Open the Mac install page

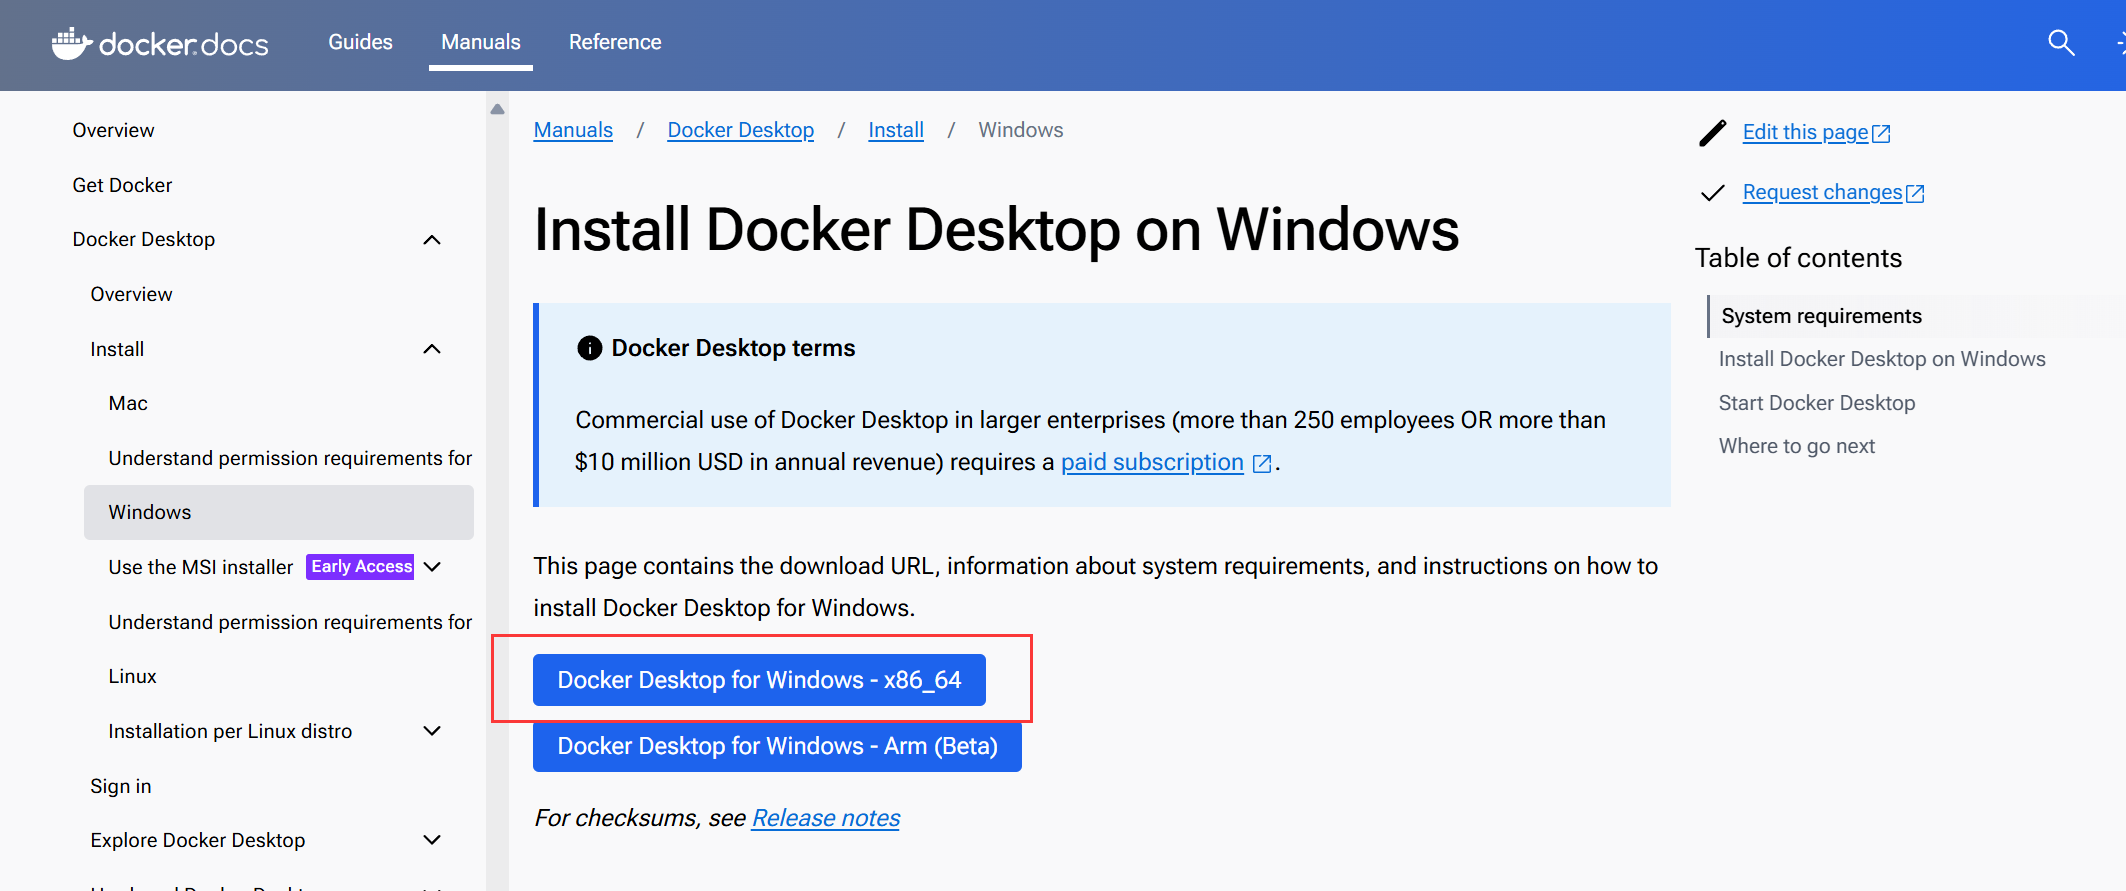click(128, 403)
